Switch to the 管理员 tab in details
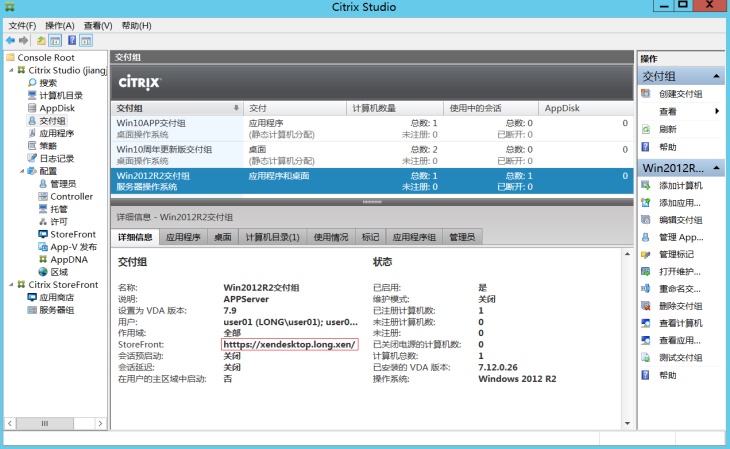 coord(462,237)
